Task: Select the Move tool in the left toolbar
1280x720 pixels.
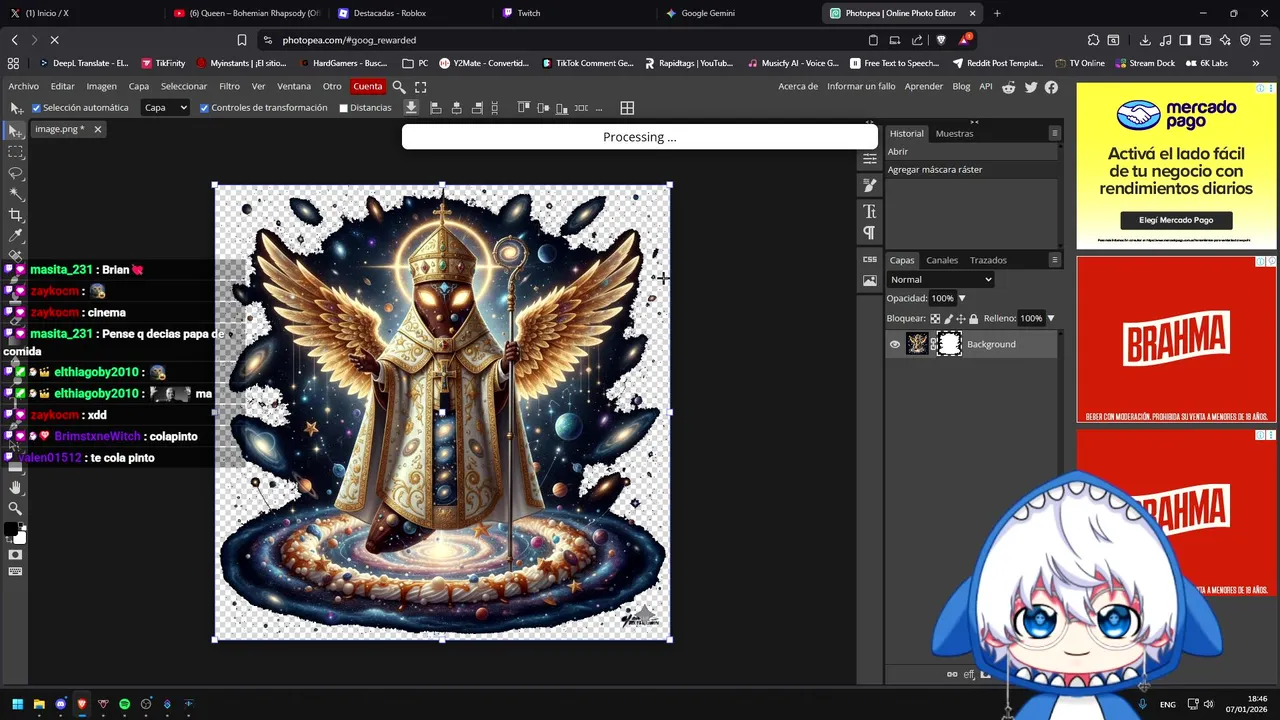Action: click(15, 131)
